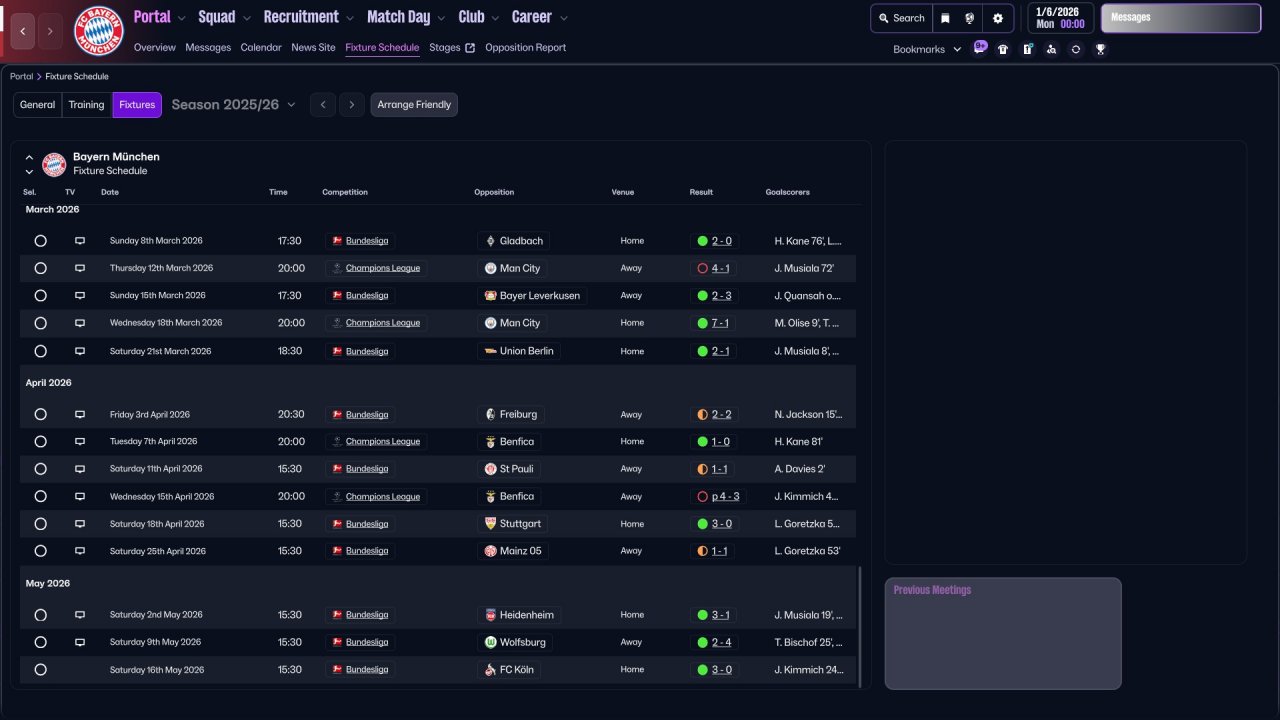The height and width of the screenshot is (720, 1280).
Task: Expand the Bookmarks dropdown
Action: pos(927,49)
